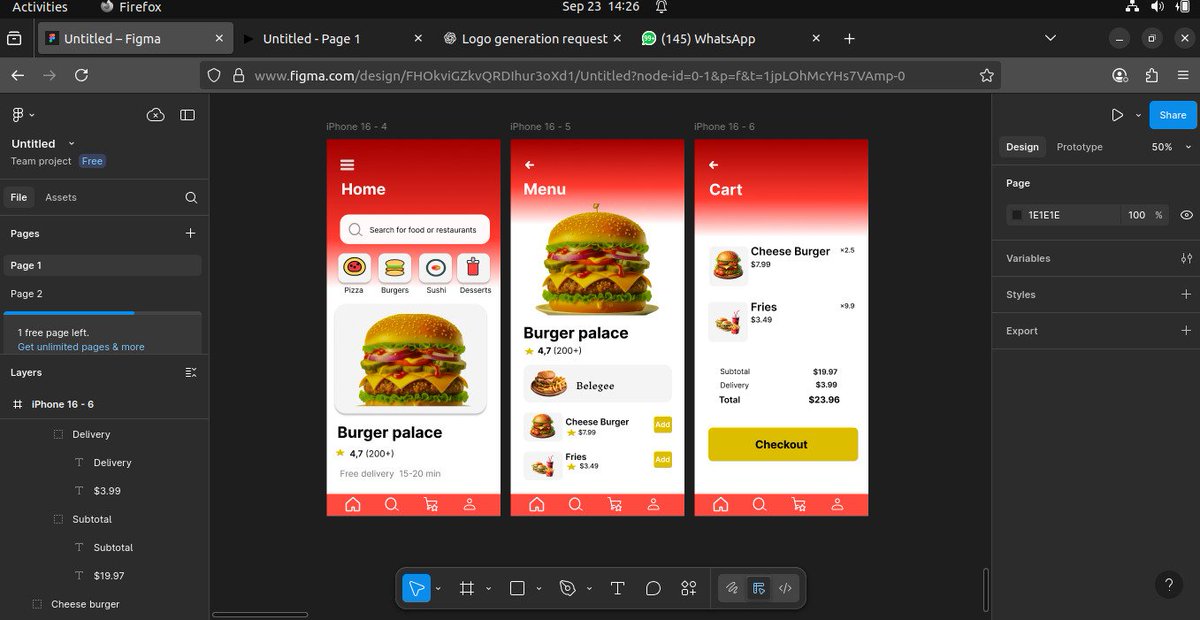Open the help question mark button
Screen dimensions: 1200x620
pos(1169,585)
